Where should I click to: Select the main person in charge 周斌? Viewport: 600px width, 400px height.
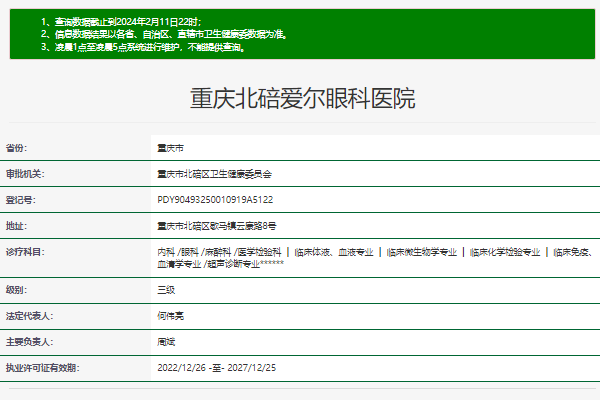[166, 342]
